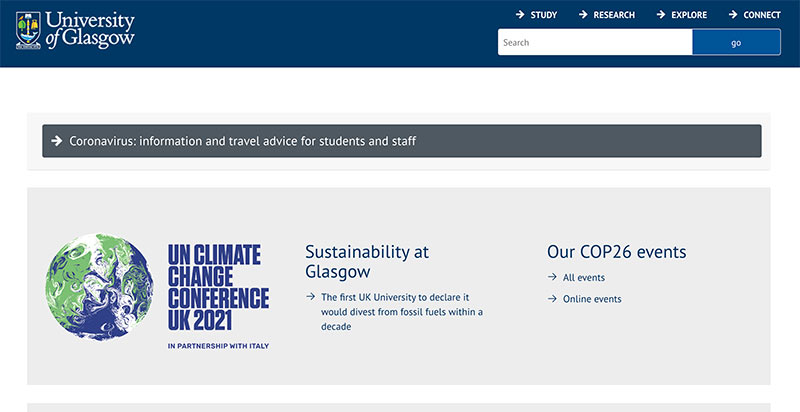Screen dimensions: 800x412
Task: Click the arrow icon beside Connect
Action: [x=733, y=15]
